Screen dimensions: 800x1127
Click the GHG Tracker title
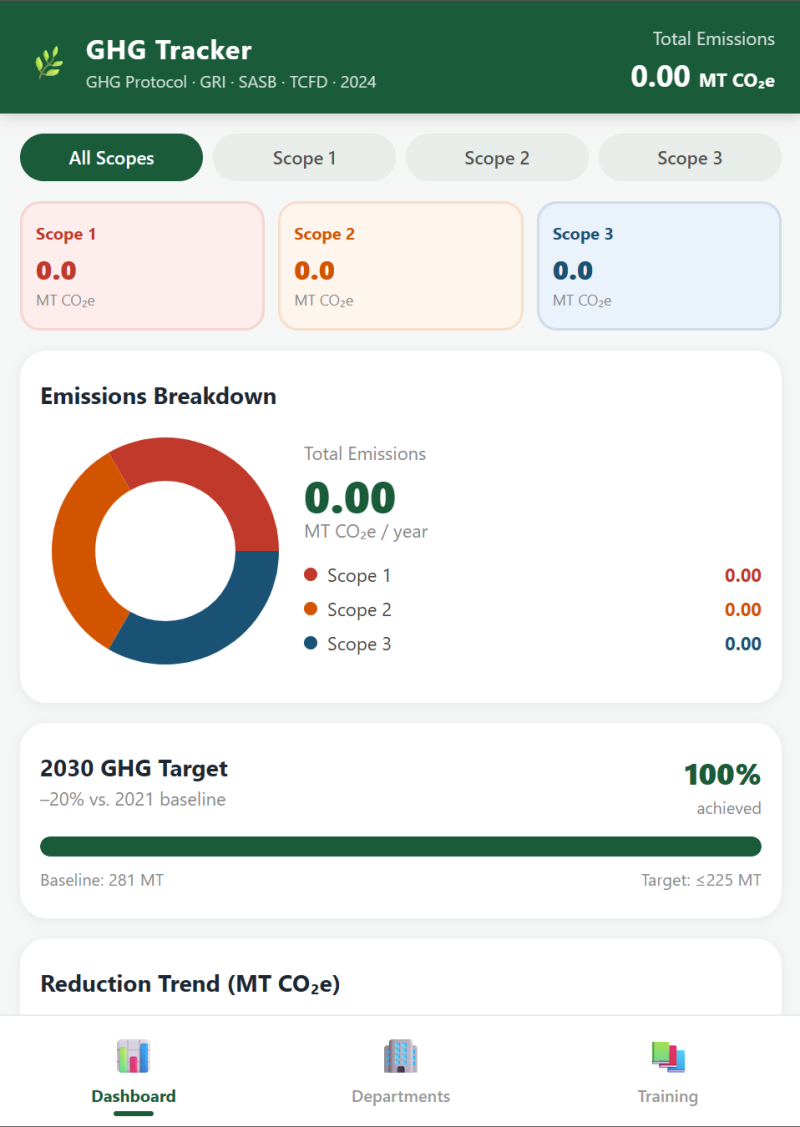coord(168,50)
